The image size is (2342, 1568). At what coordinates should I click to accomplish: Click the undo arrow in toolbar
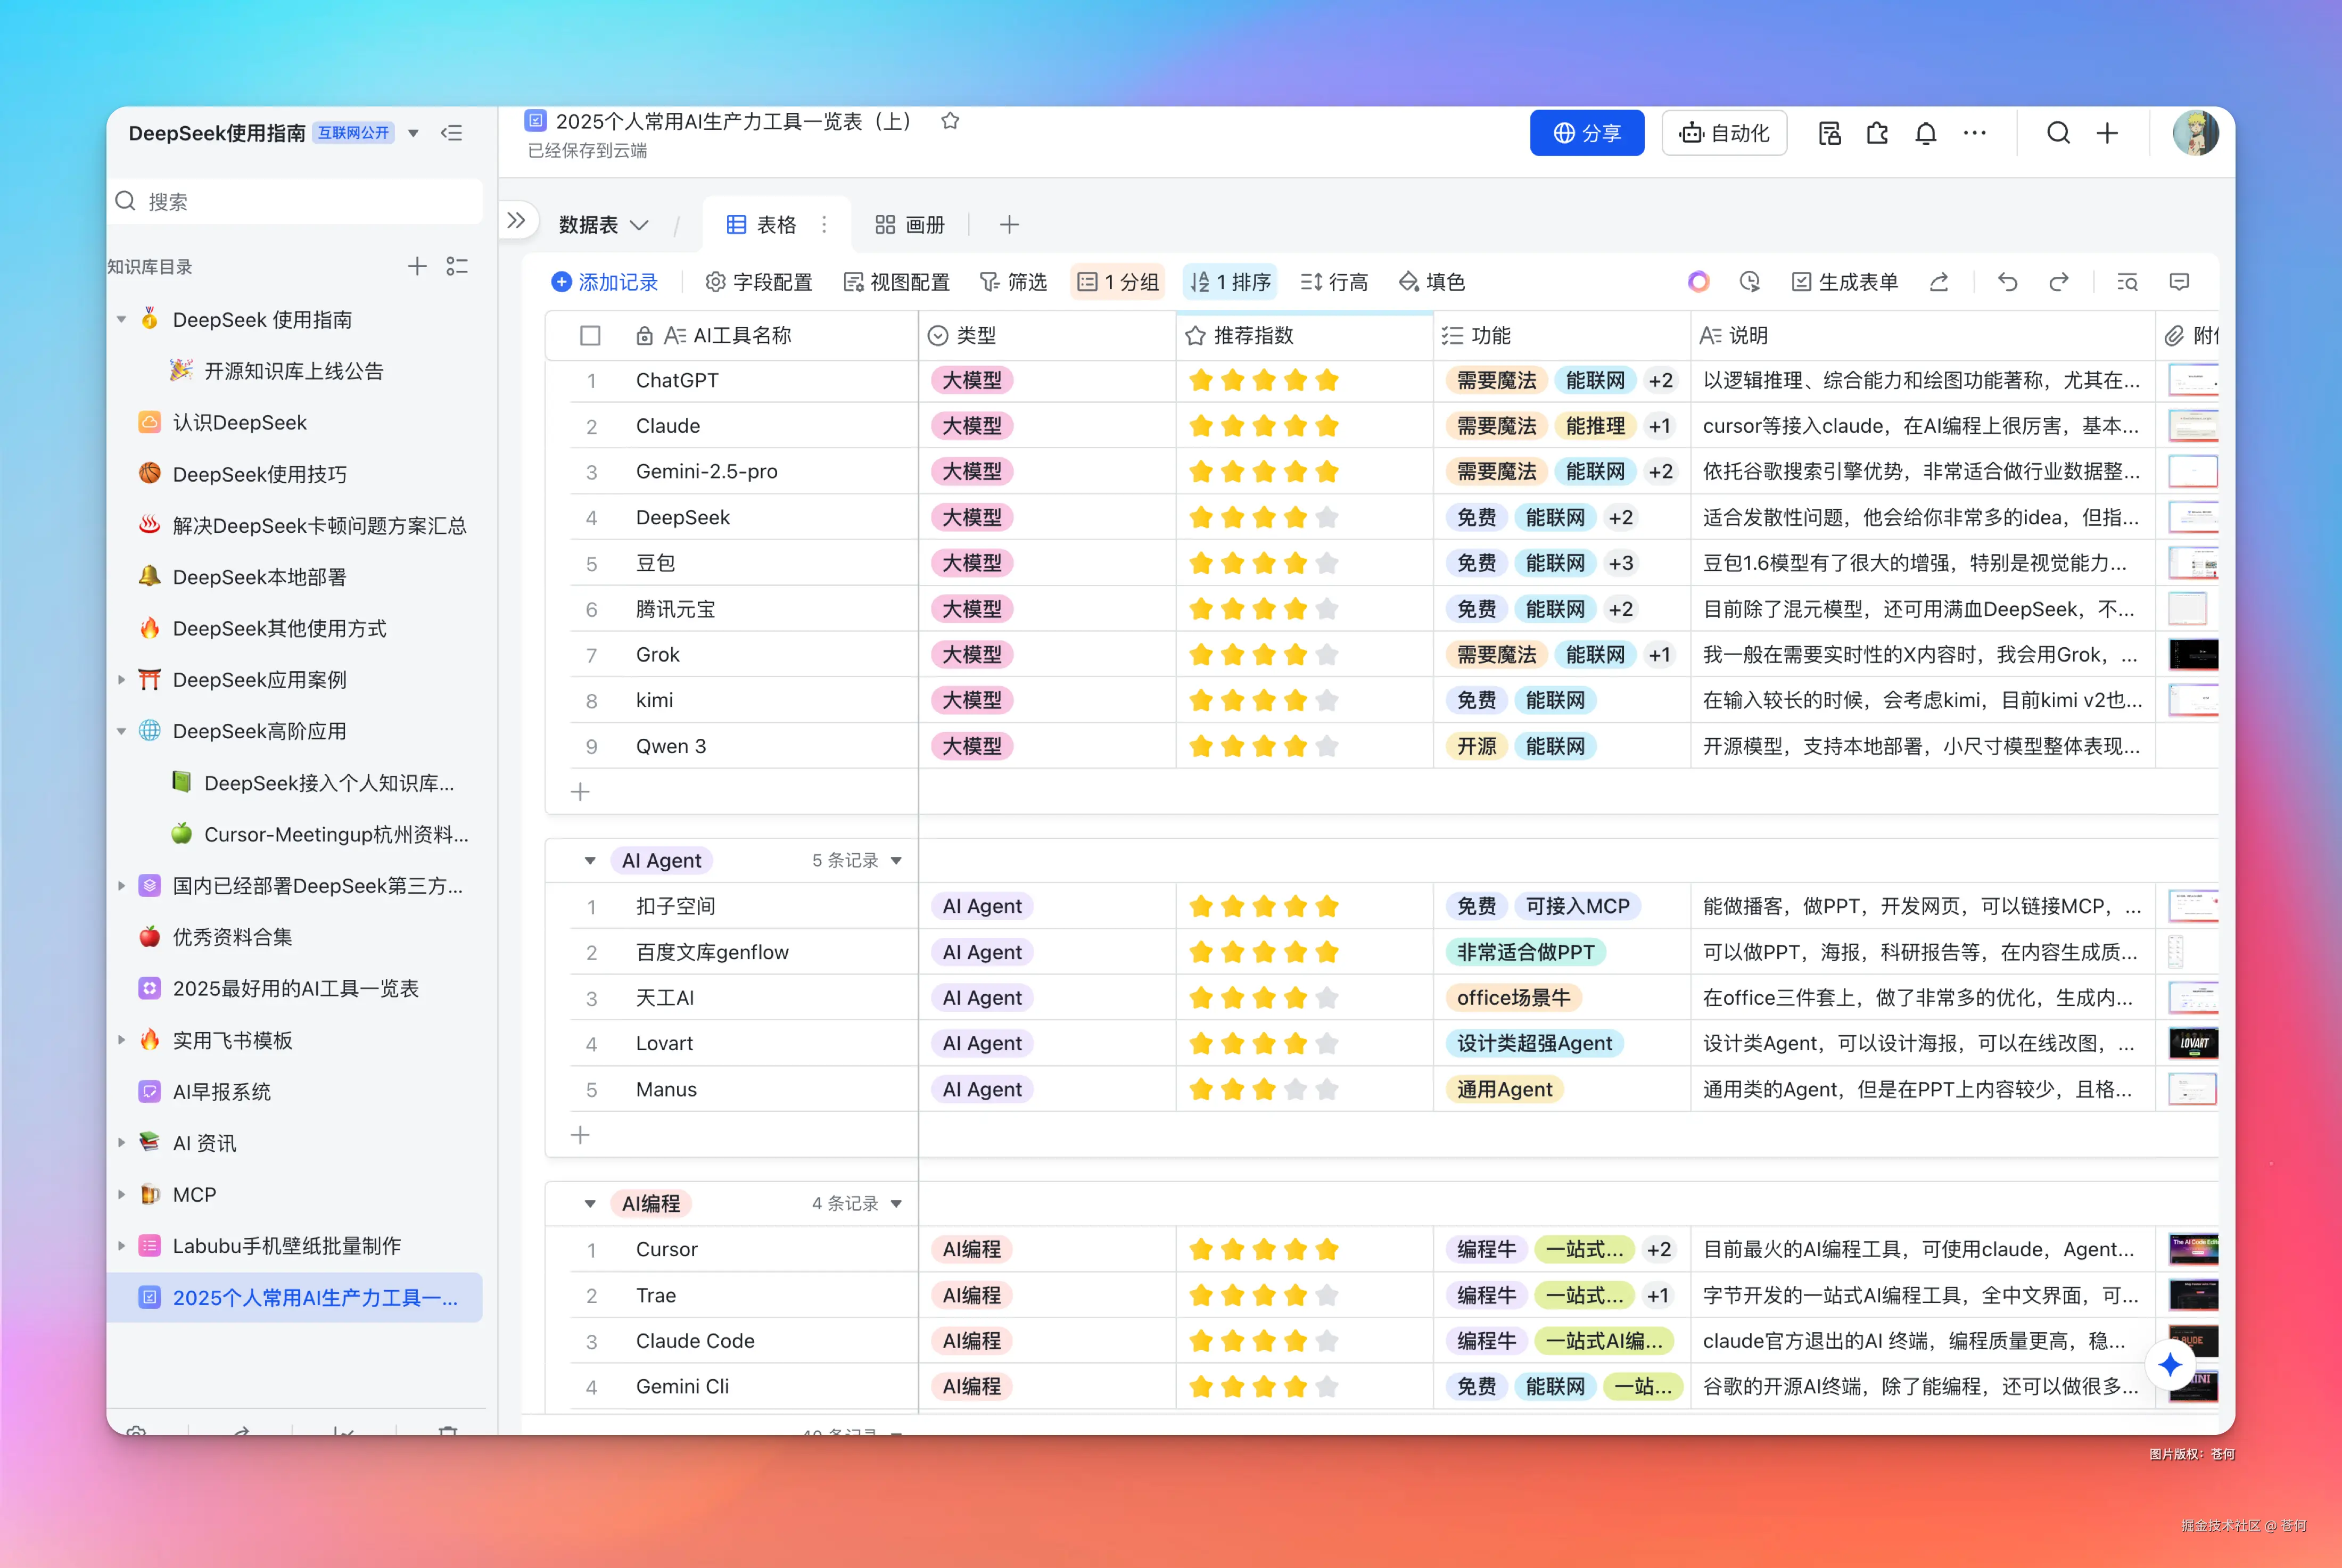(x=2007, y=282)
